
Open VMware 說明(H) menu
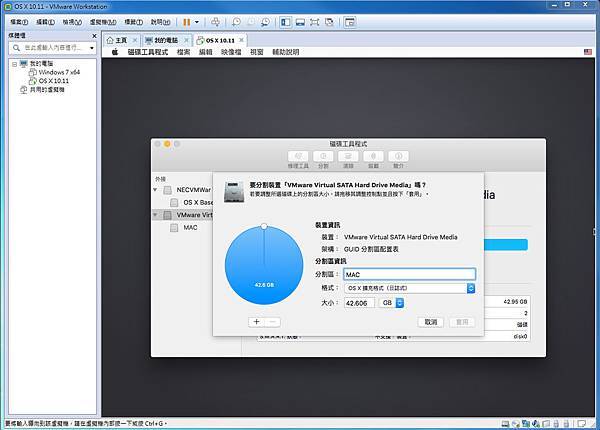(x=160, y=22)
